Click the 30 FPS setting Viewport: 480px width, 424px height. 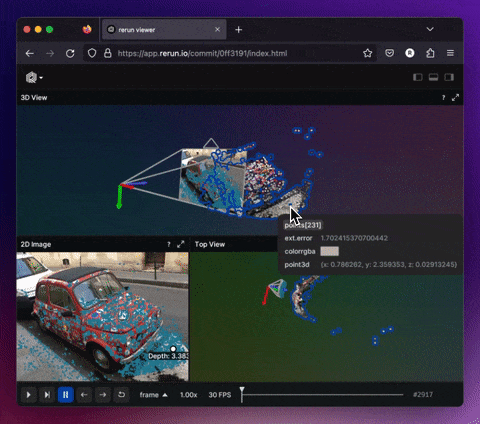pyautogui.click(x=220, y=395)
